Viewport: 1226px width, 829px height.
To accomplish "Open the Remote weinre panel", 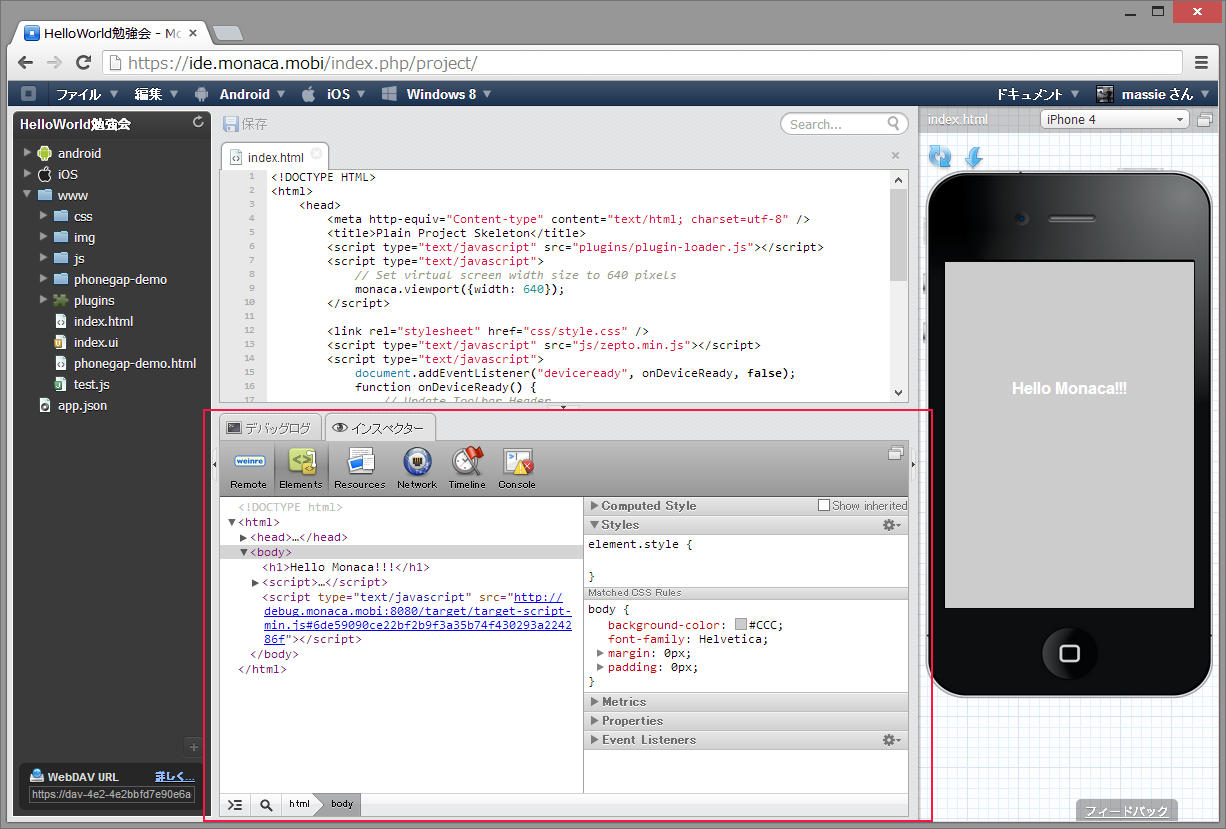I will pyautogui.click(x=249, y=468).
